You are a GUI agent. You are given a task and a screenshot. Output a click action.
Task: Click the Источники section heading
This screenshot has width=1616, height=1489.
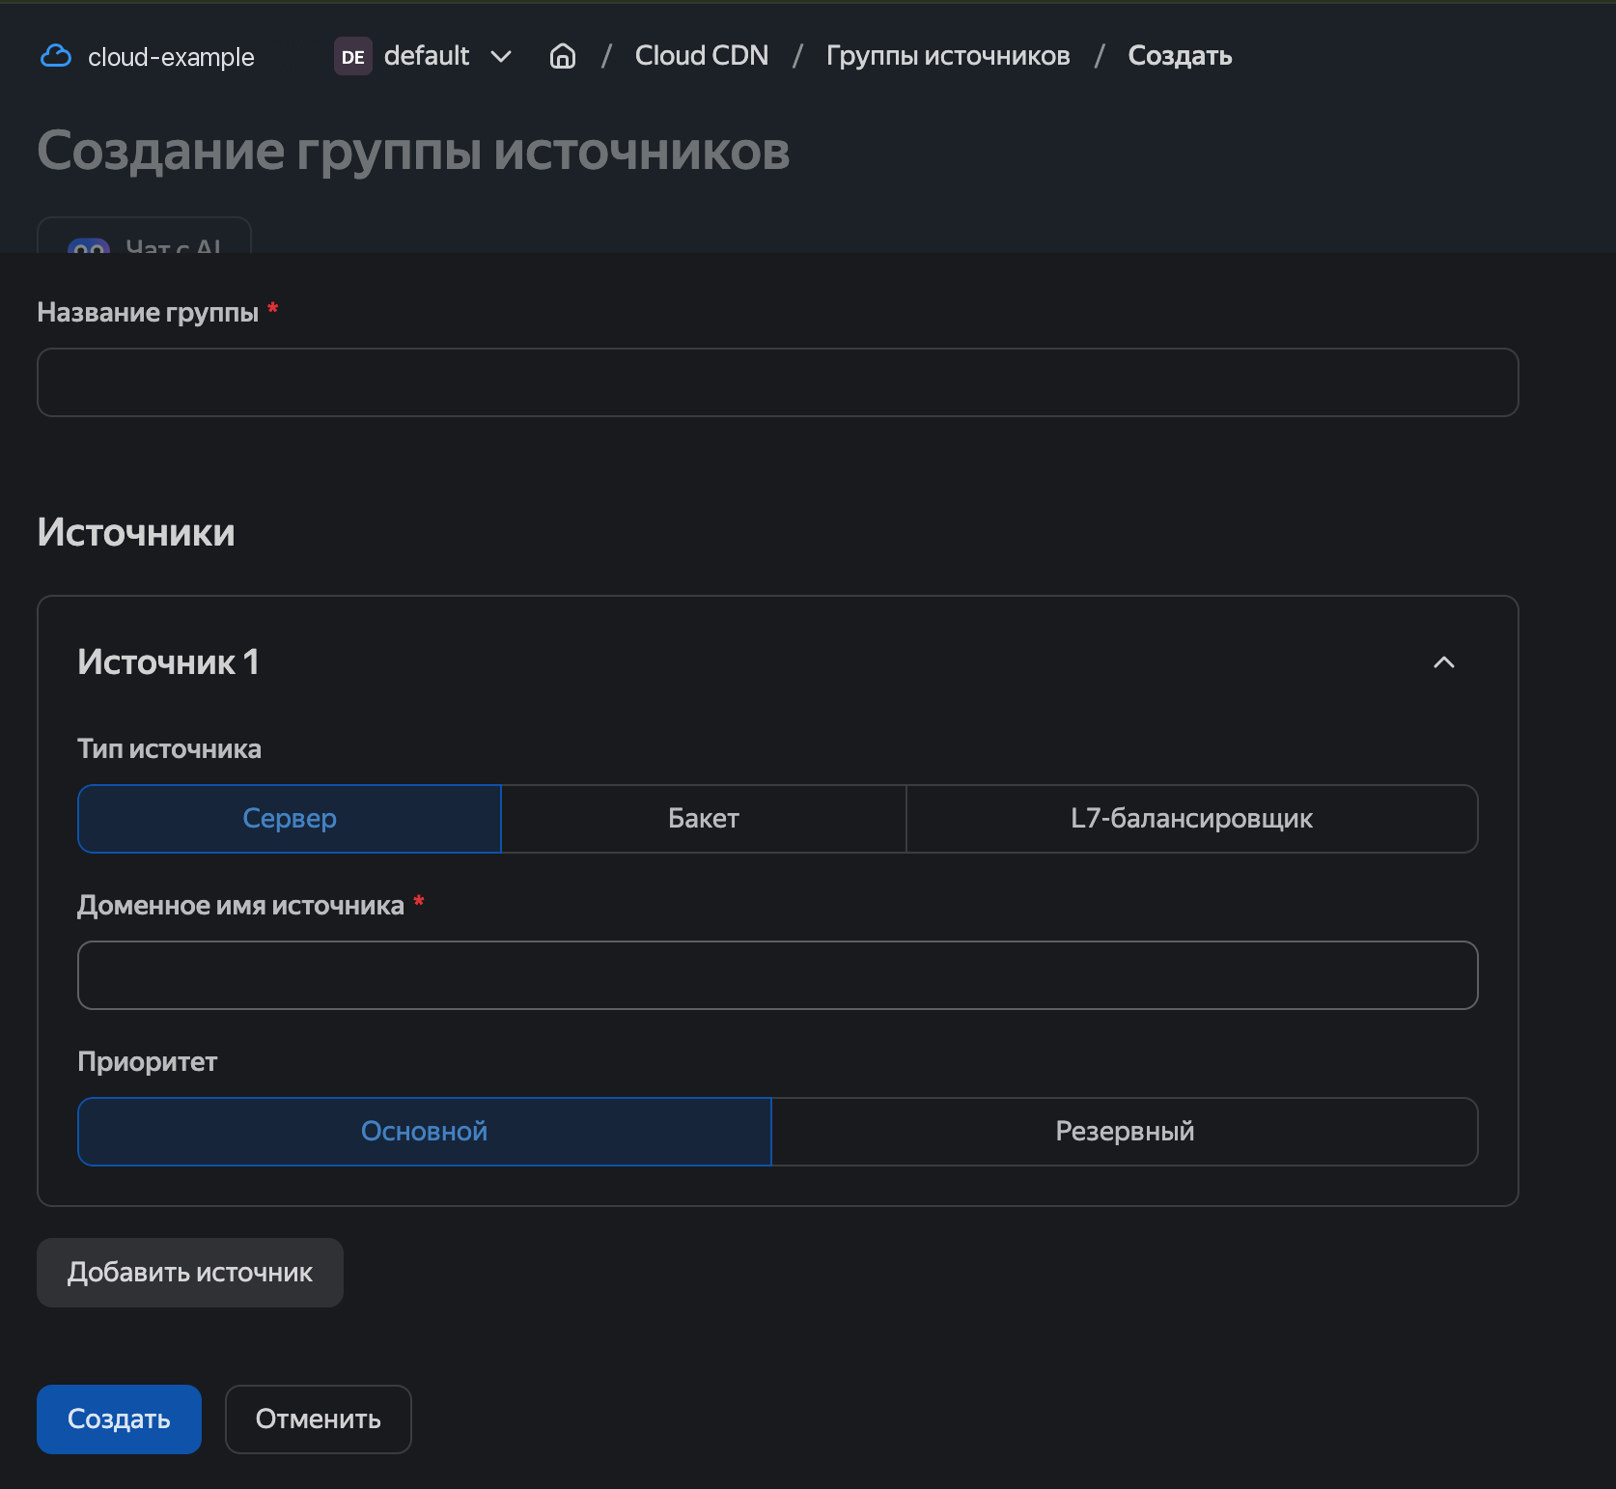pos(136,533)
